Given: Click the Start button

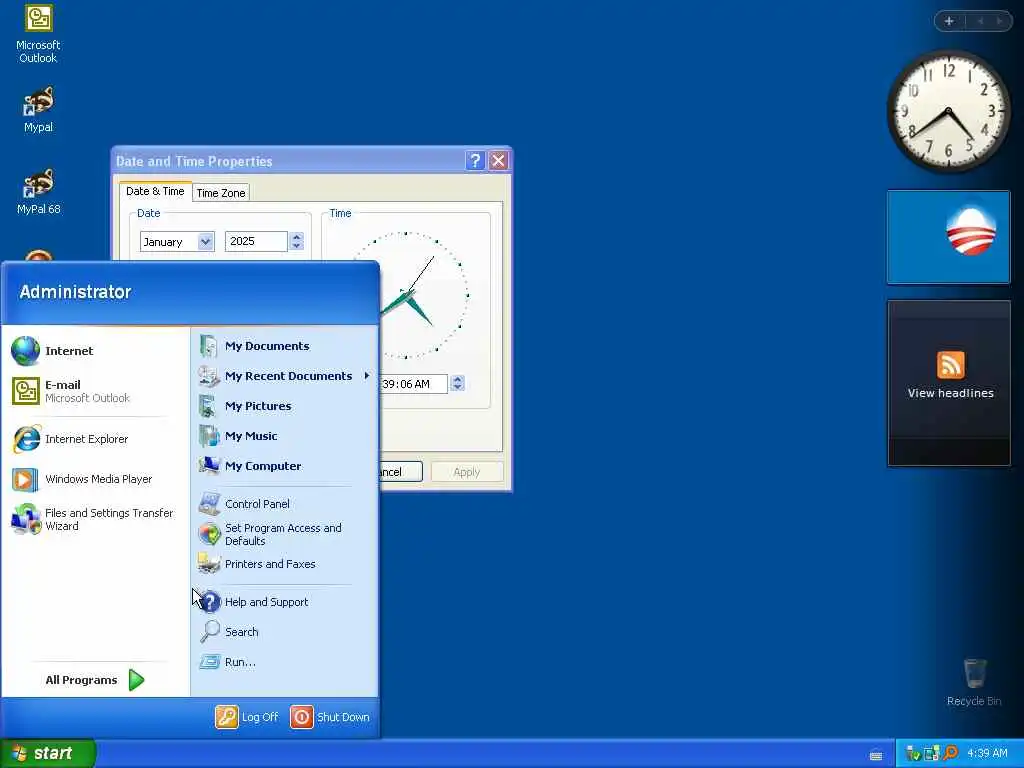Looking at the screenshot, I should point(48,754).
